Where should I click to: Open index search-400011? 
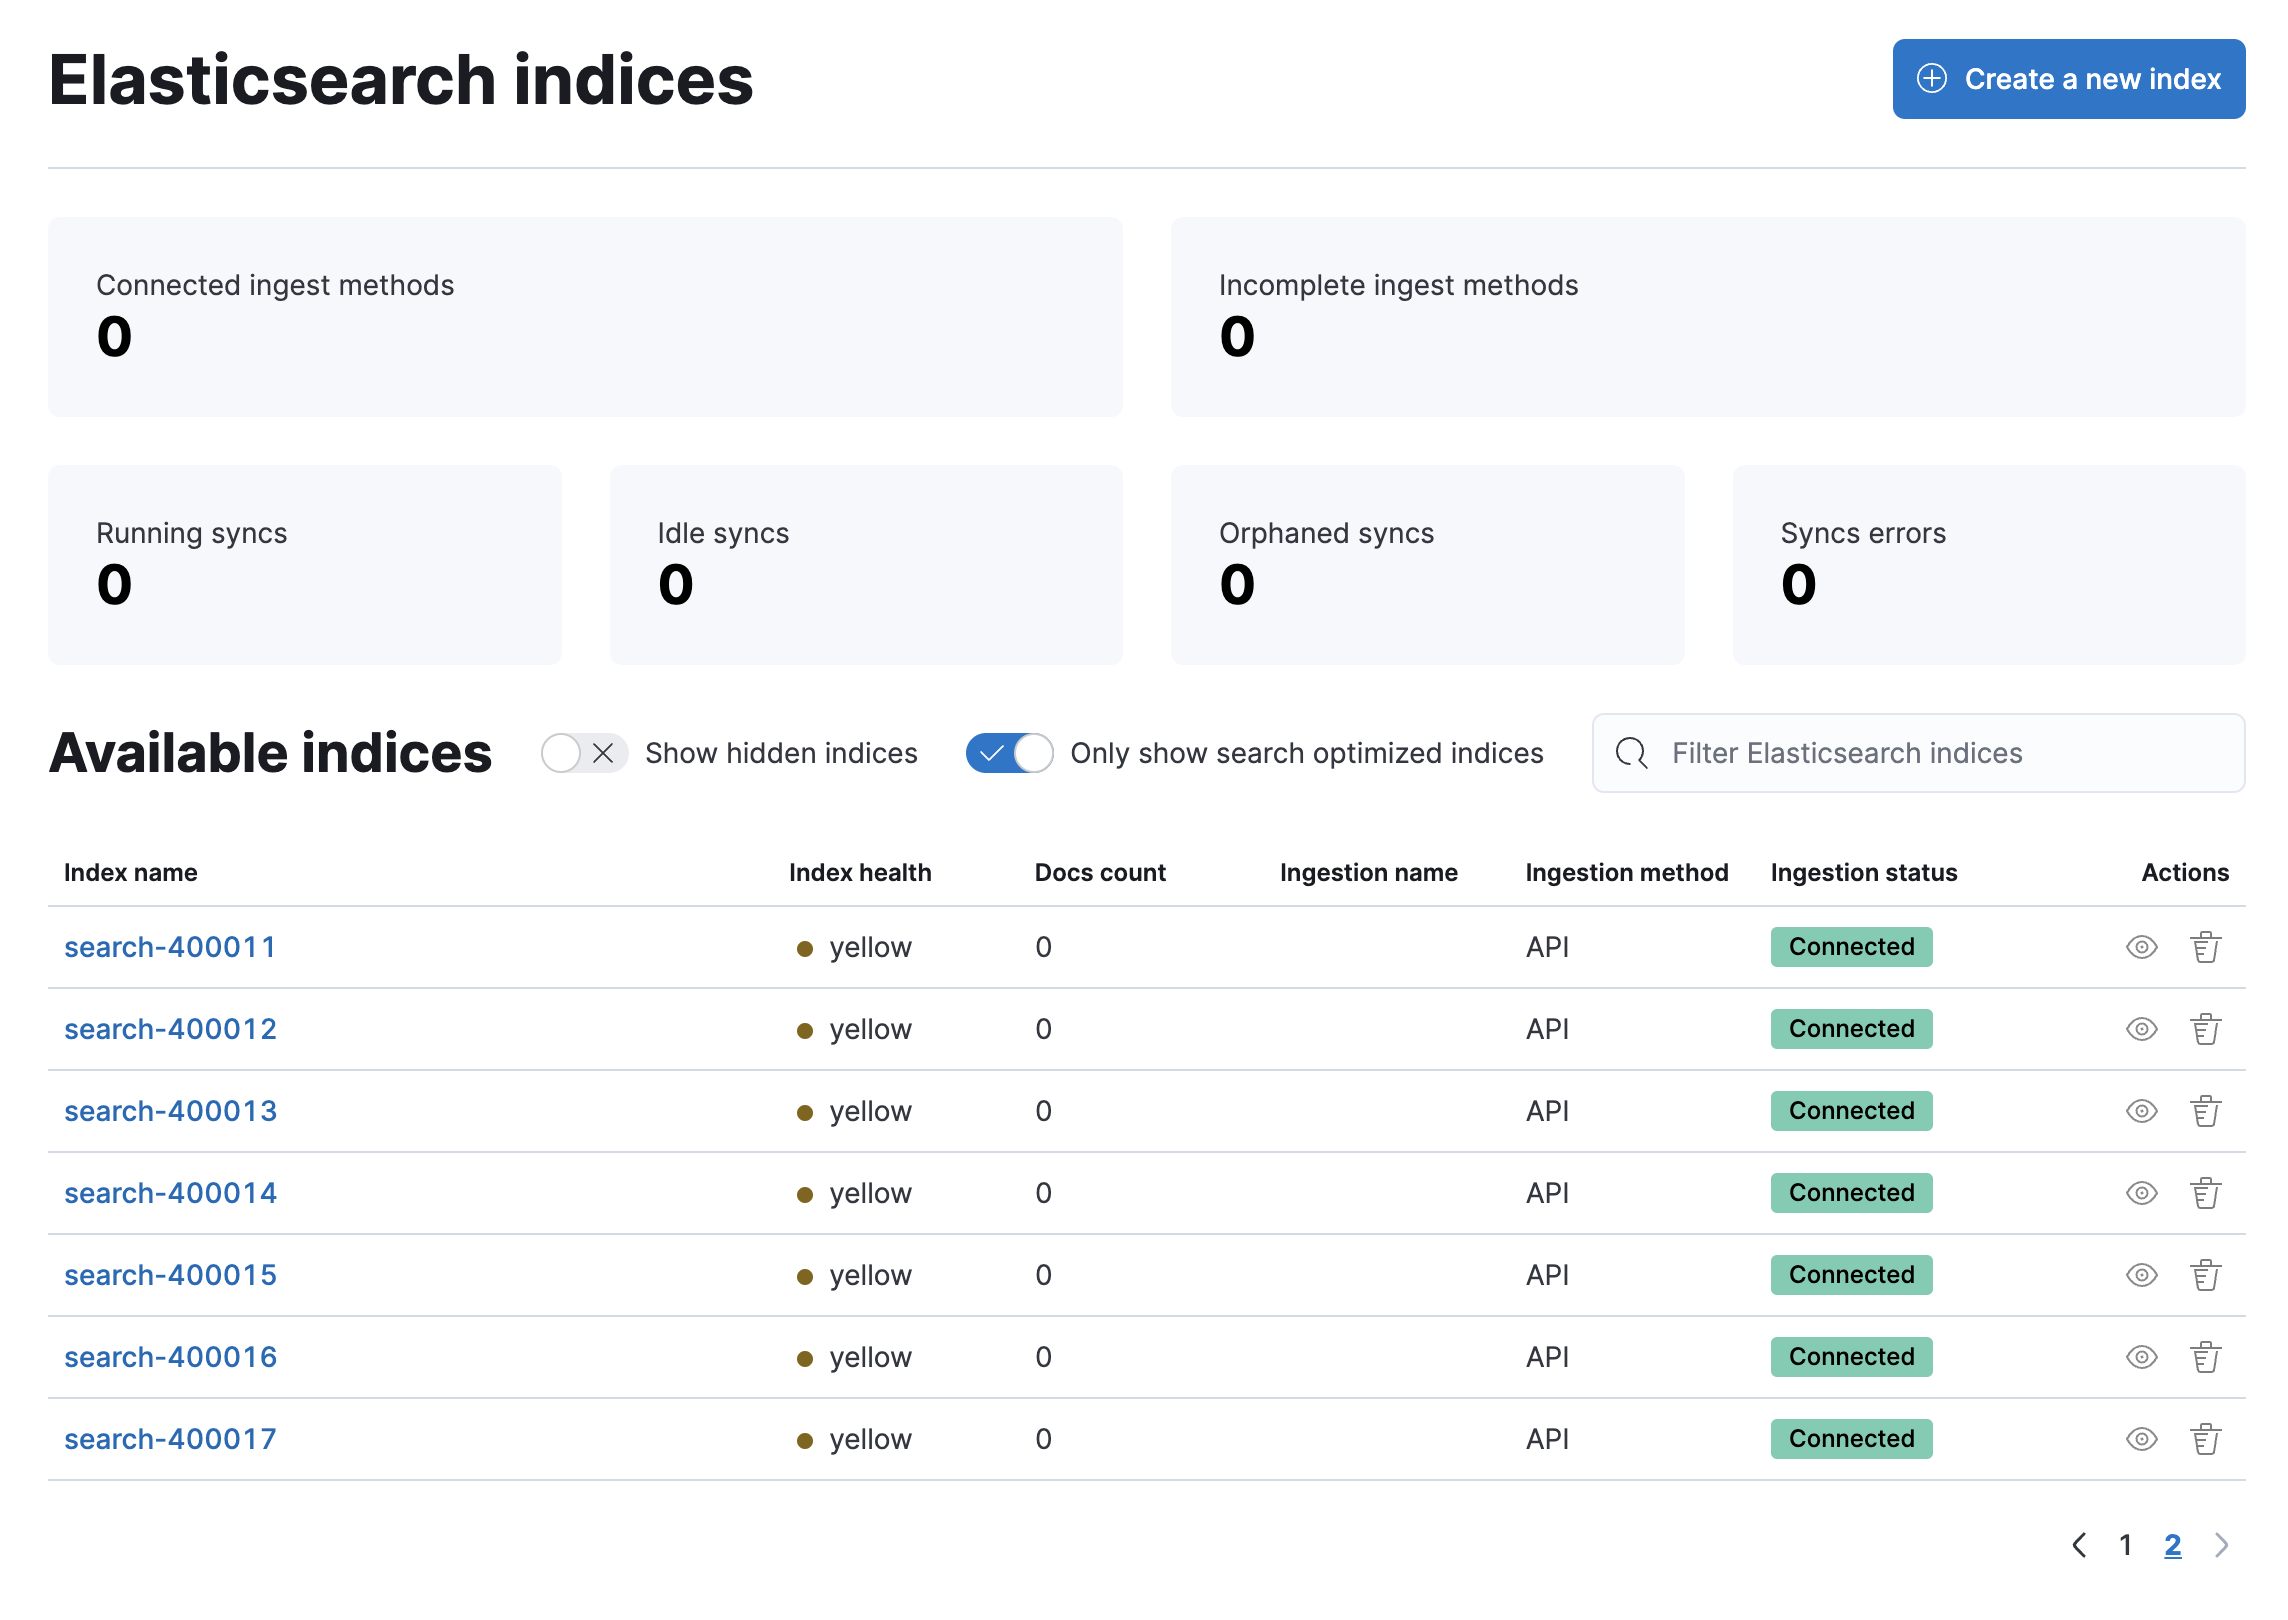[x=170, y=947]
